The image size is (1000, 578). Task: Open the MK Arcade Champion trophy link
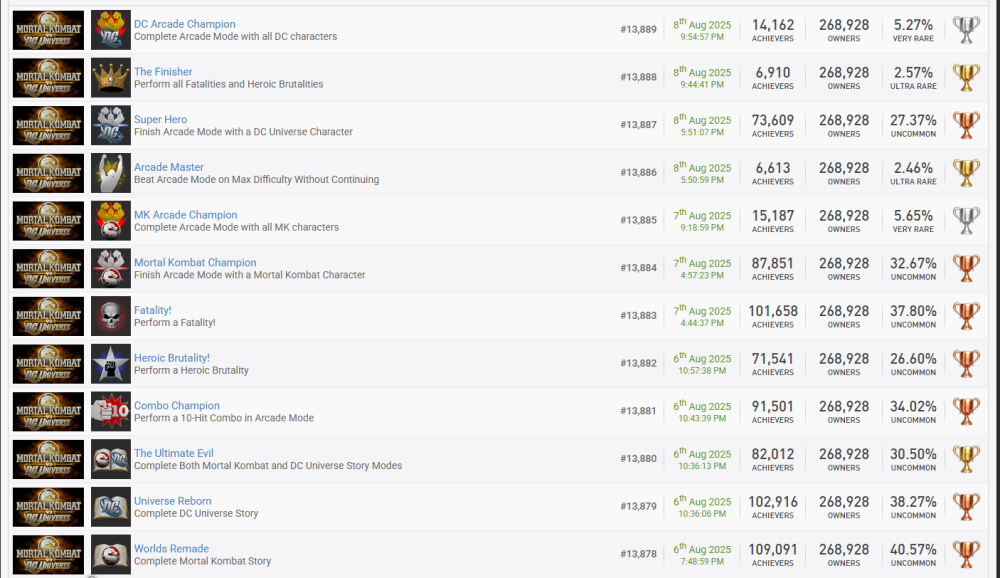tap(185, 215)
